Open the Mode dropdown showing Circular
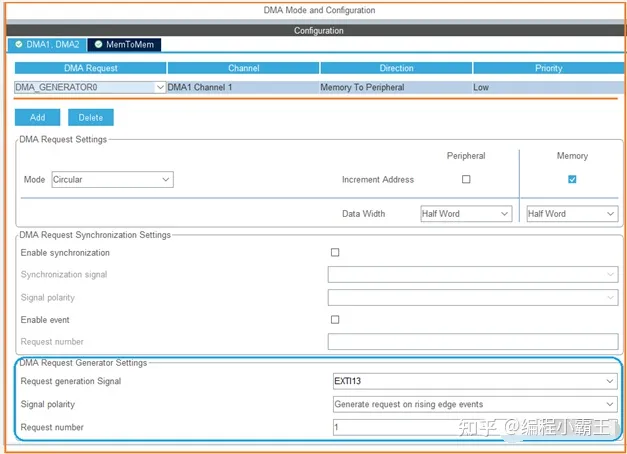The width and height of the screenshot is (627, 454). [x=112, y=180]
